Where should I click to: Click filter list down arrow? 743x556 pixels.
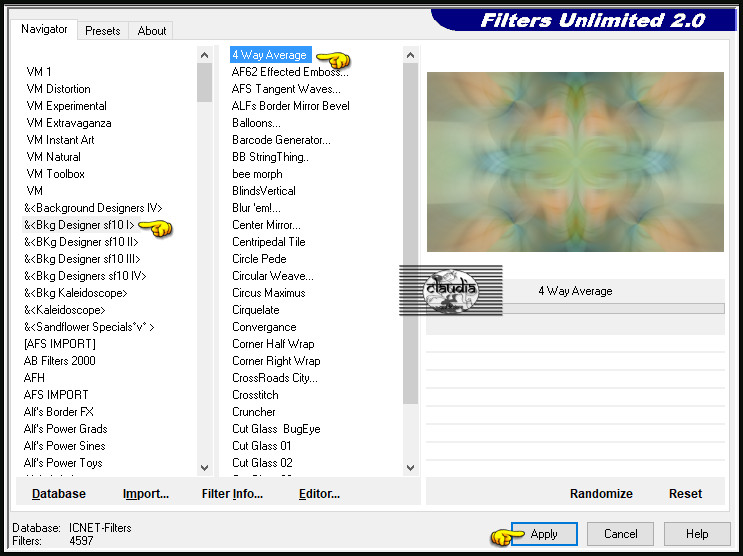410,468
